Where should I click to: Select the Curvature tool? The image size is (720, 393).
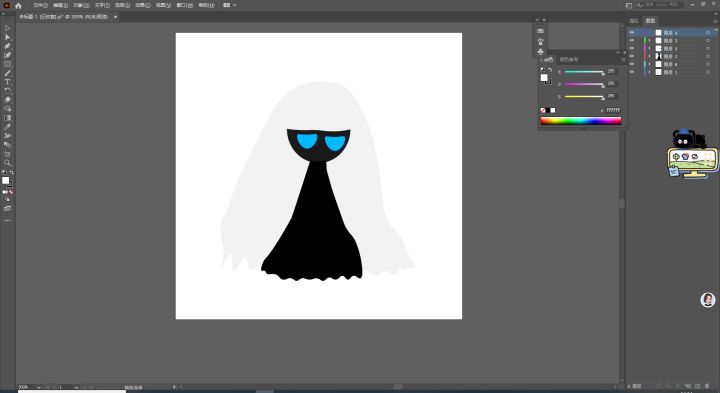click(x=7, y=55)
